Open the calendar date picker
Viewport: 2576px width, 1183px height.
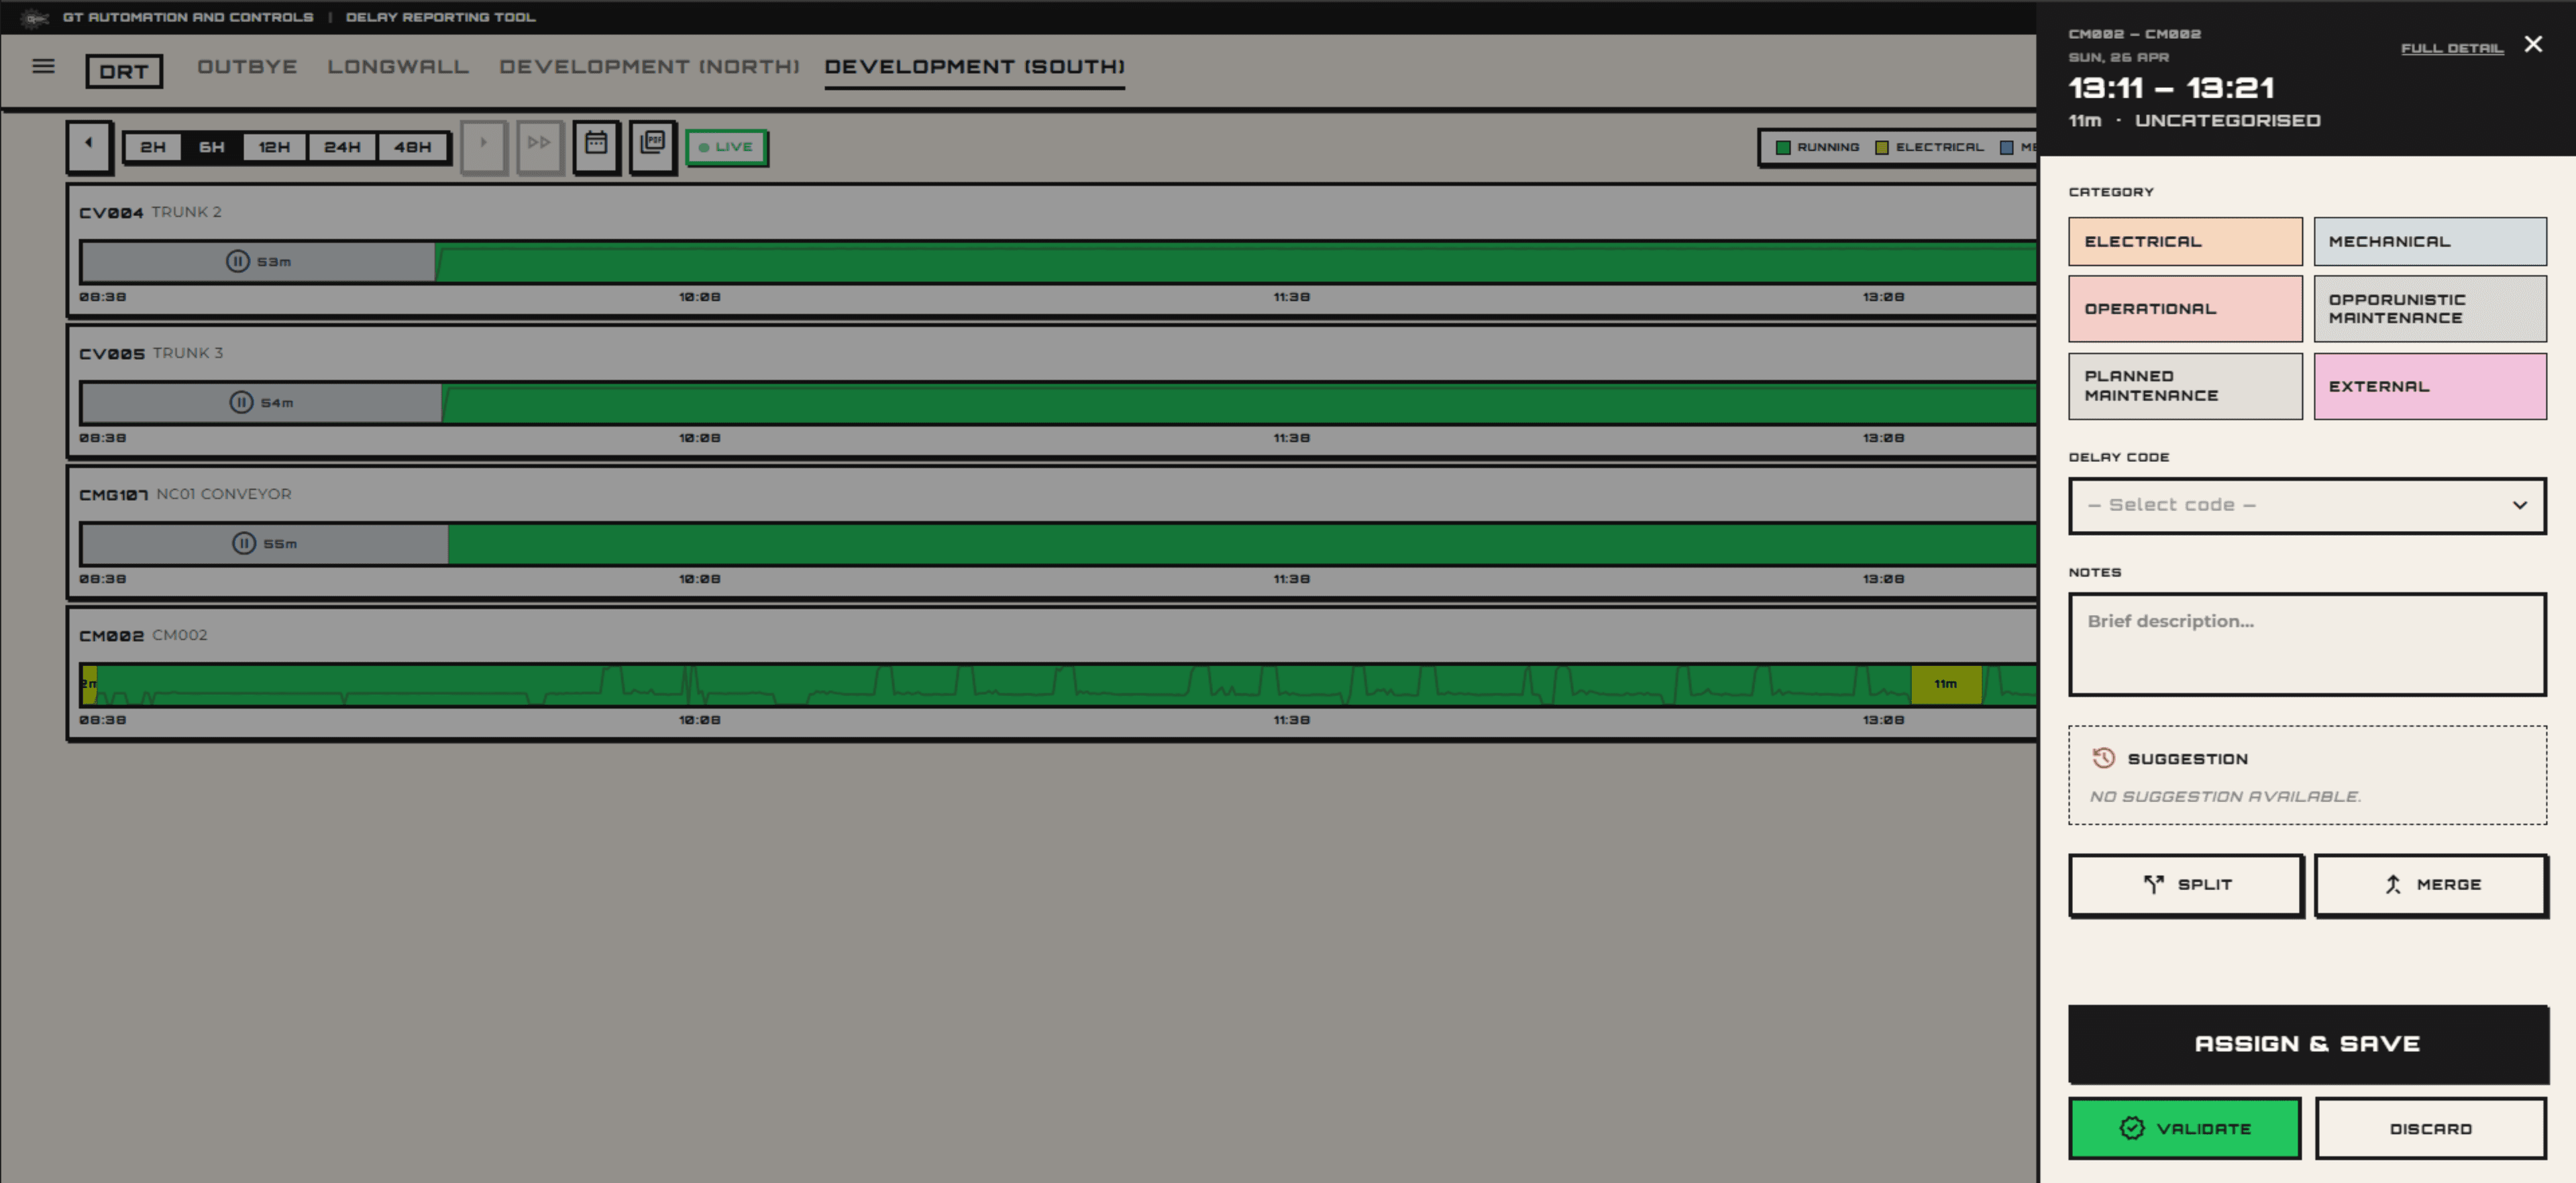(597, 146)
